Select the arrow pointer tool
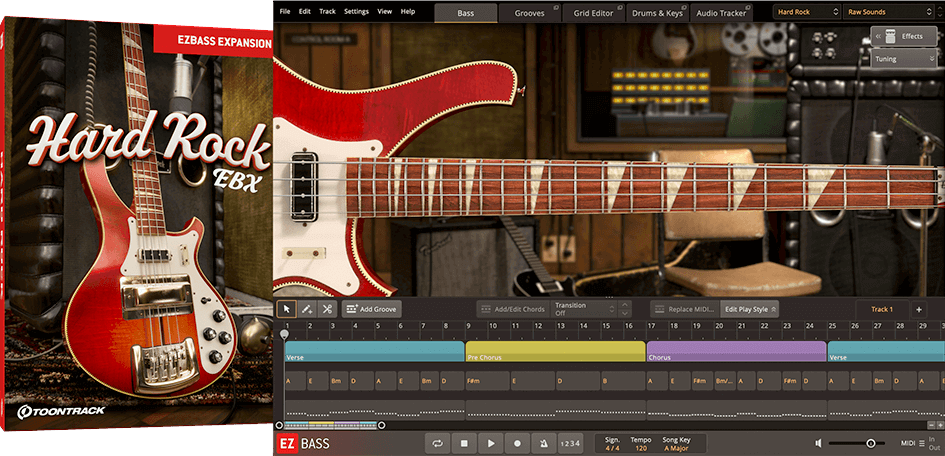The width and height of the screenshot is (945, 456). point(287,309)
